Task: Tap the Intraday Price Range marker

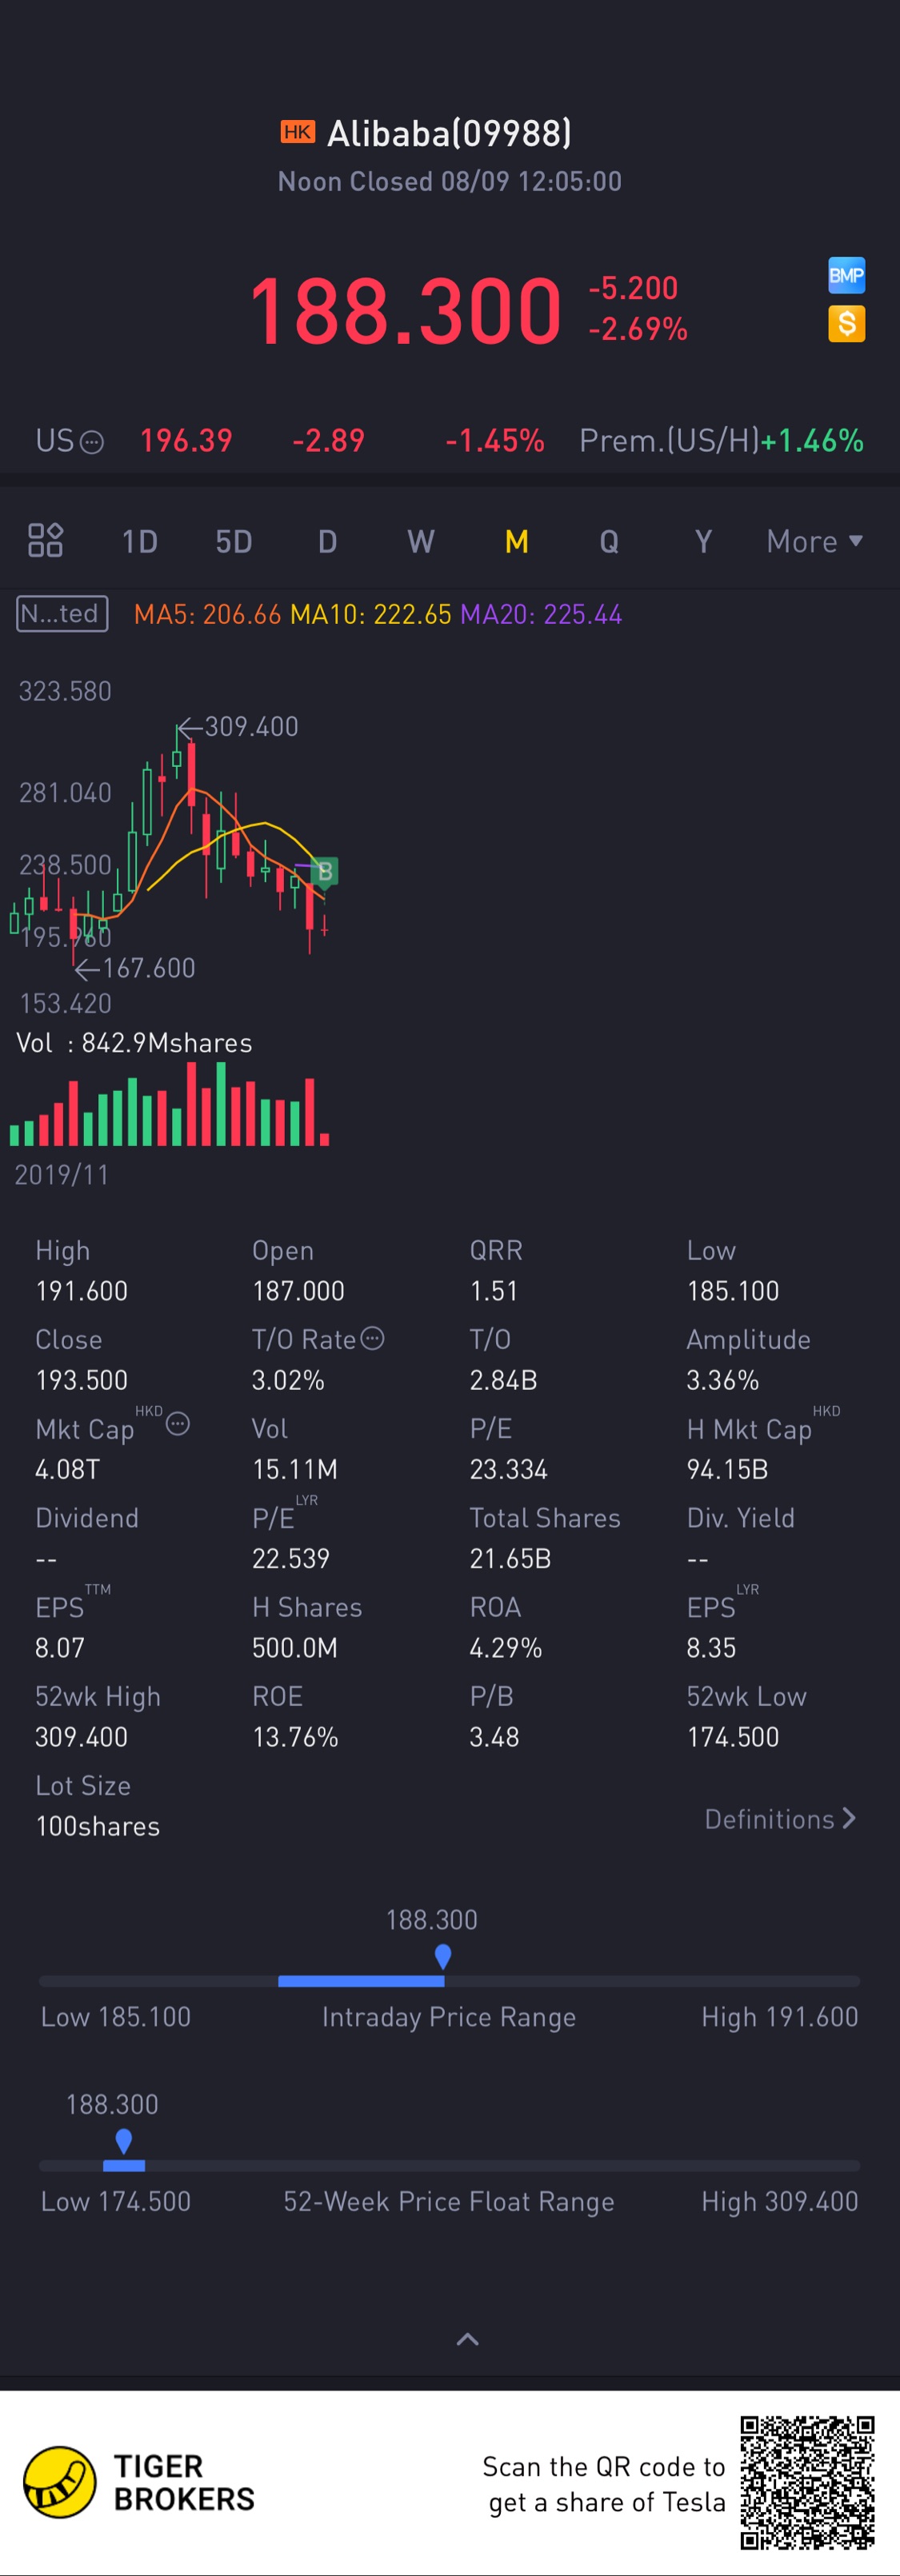Action: (443, 1955)
